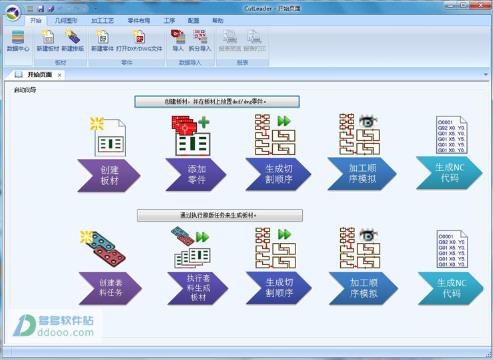Click the top-row sequence icon above 生成切割顺序
This screenshot has width=493, height=360.
(x=275, y=135)
